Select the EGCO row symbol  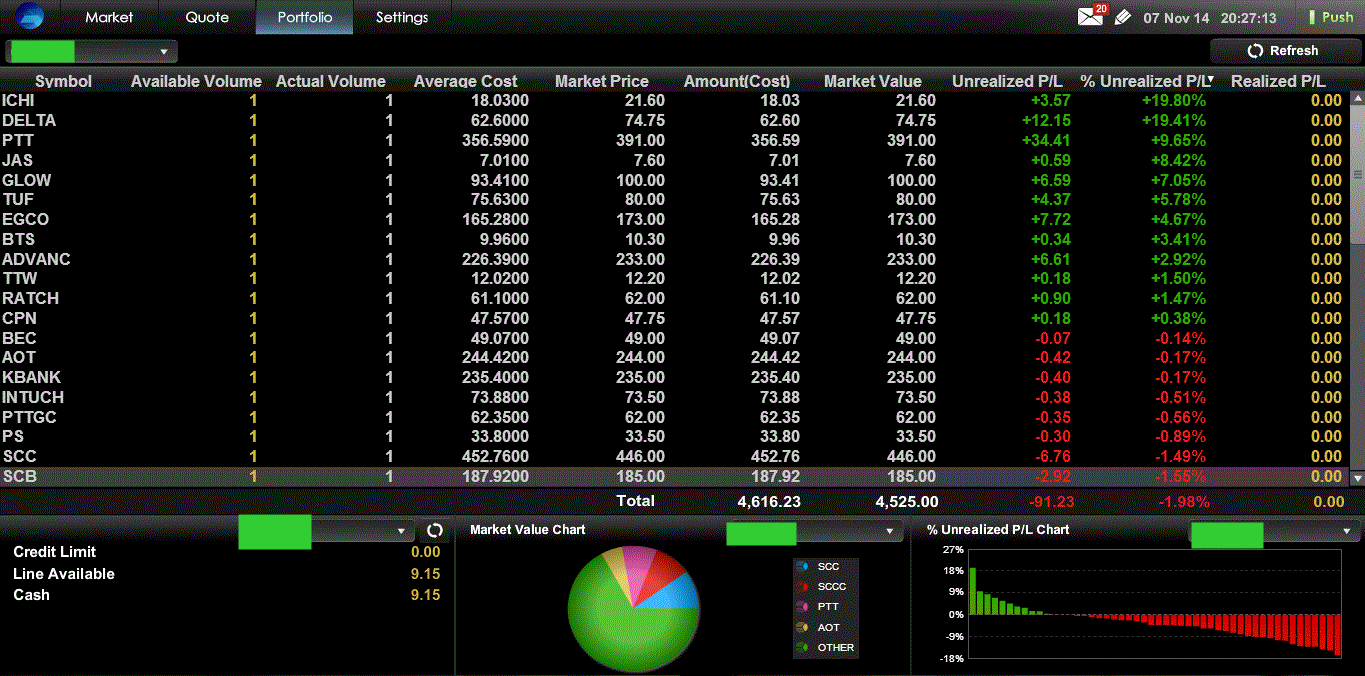point(26,219)
